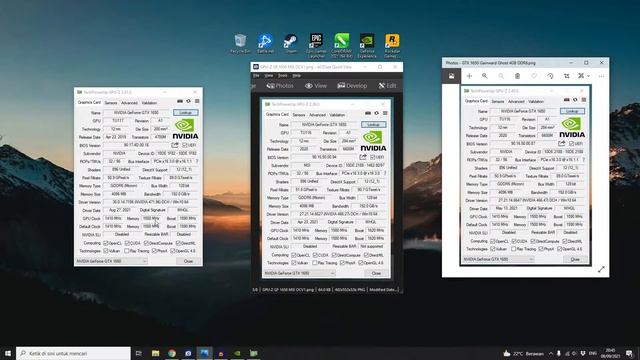Click the see-all-photos icon in Photos window
The width and height of the screenshot is (640, 360).
coord(451,76)
